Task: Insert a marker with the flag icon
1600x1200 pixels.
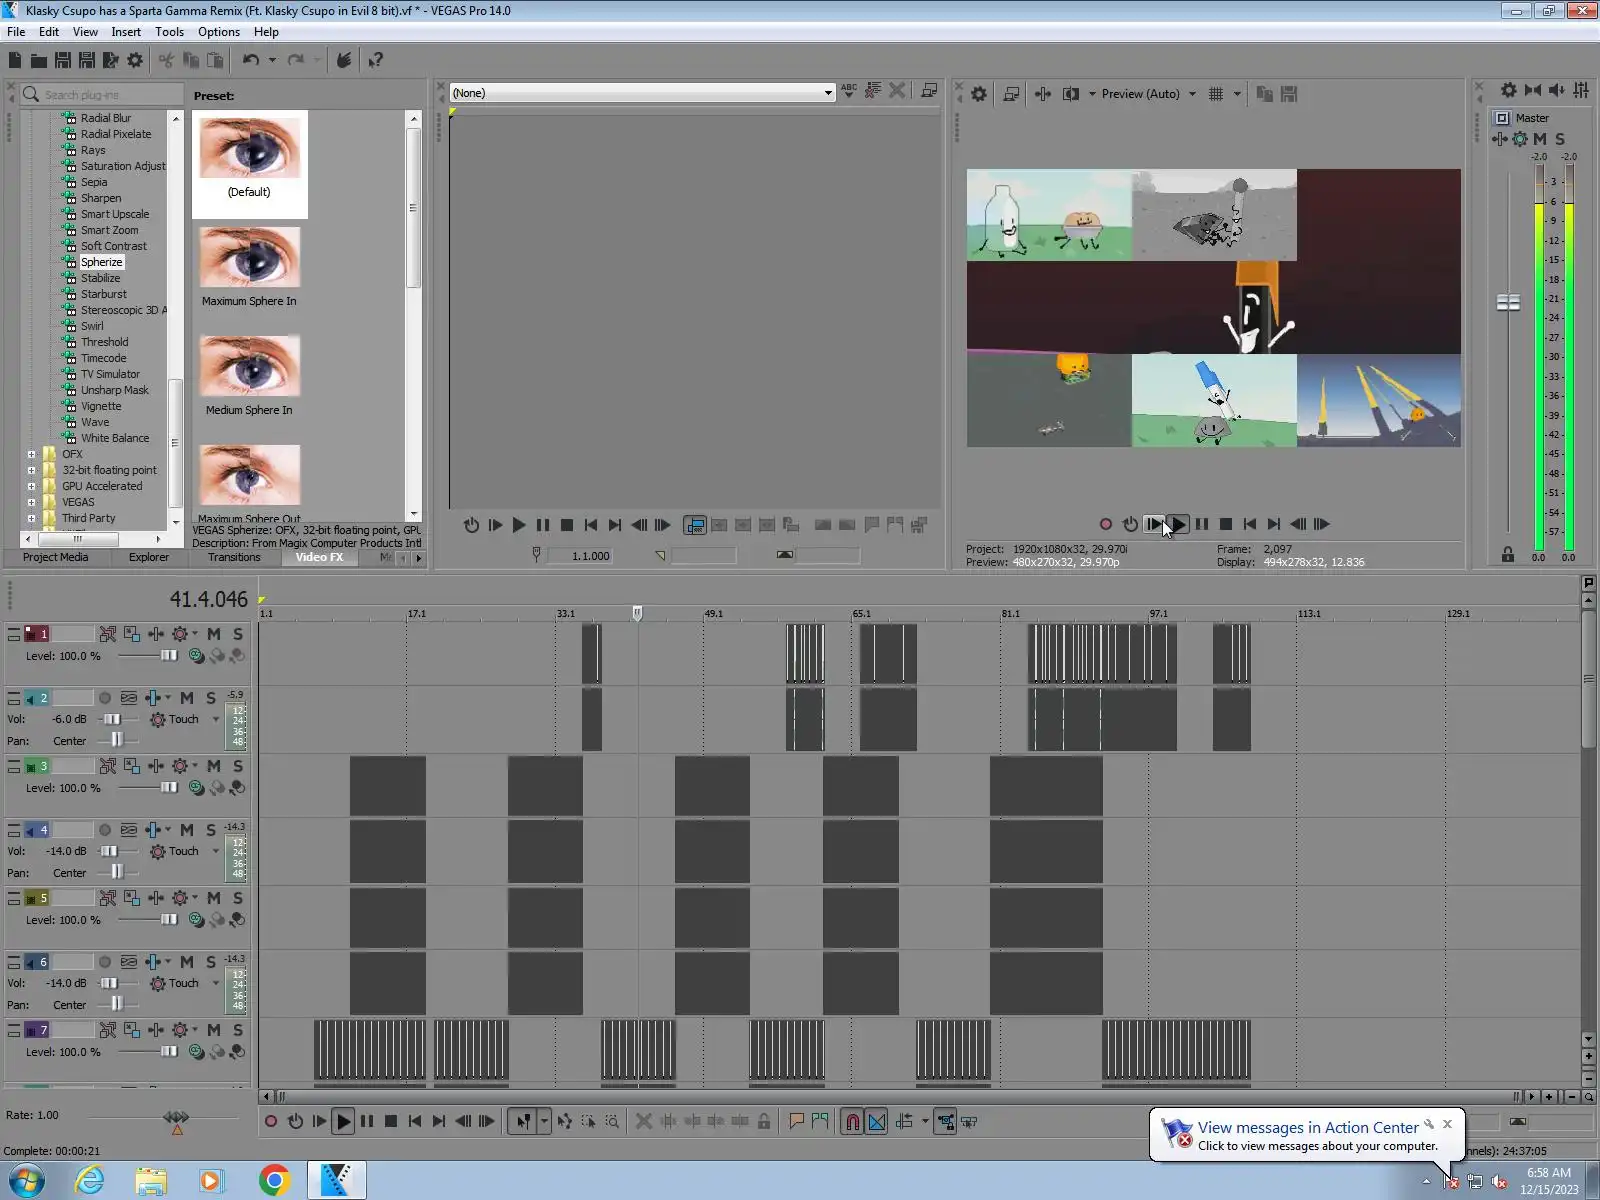Action: [796, 1122]
